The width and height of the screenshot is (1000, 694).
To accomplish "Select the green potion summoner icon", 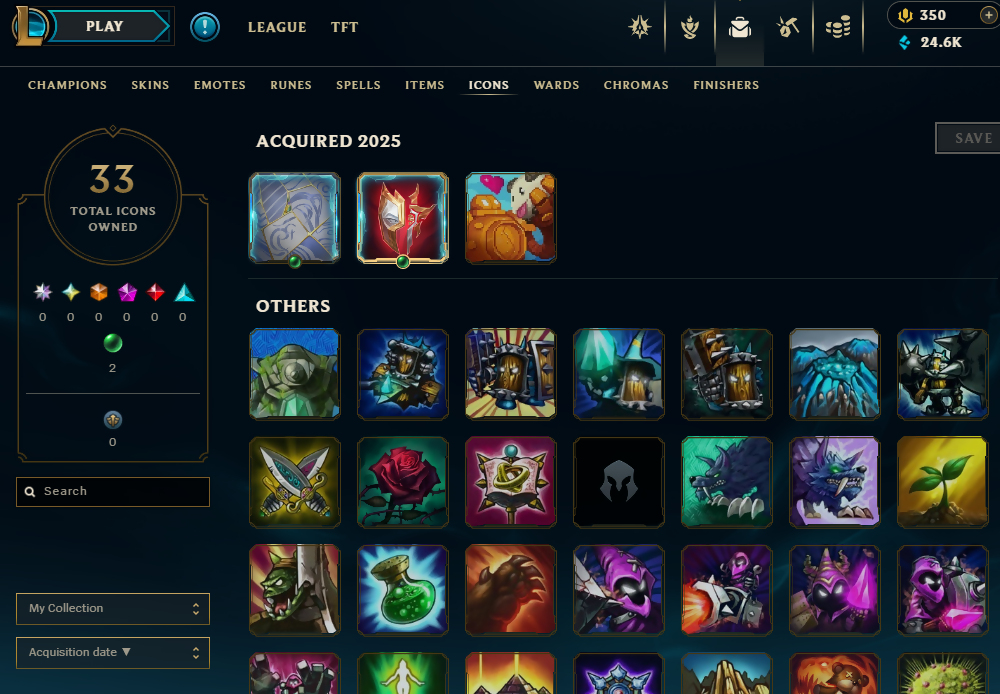I will point(402,590).
